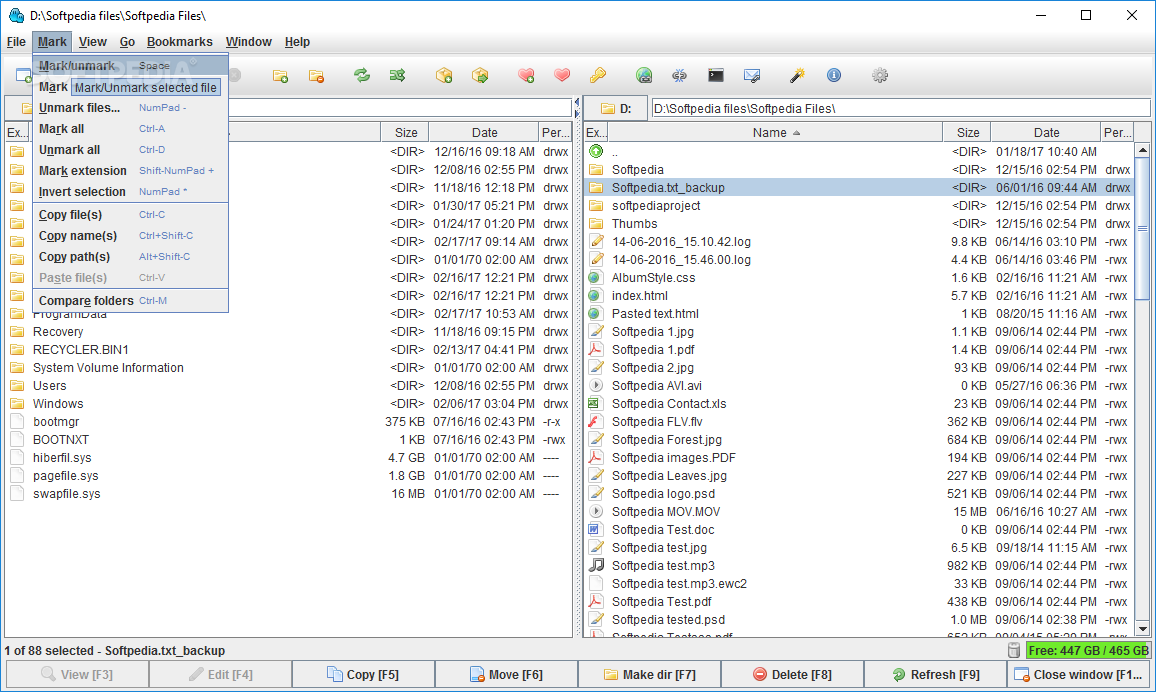This screenshot has height=692, width=1156.
Task: Collapse left panel with splitter left arrow
Action: [x=577, y=102]
